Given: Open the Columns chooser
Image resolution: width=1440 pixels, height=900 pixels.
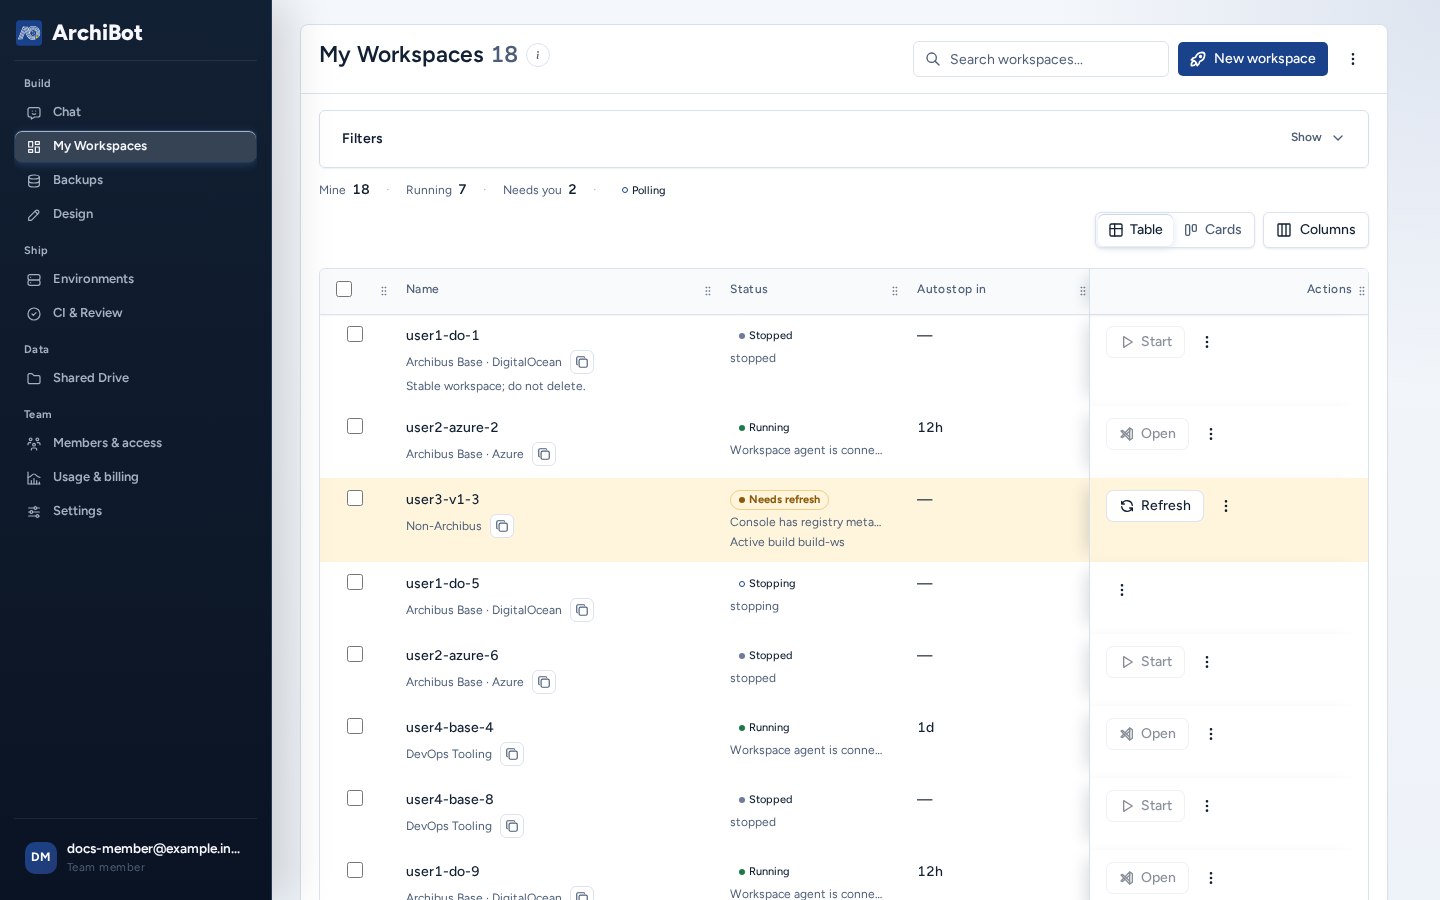Looking at the screenshot, I should click(x=1316, y=230).
